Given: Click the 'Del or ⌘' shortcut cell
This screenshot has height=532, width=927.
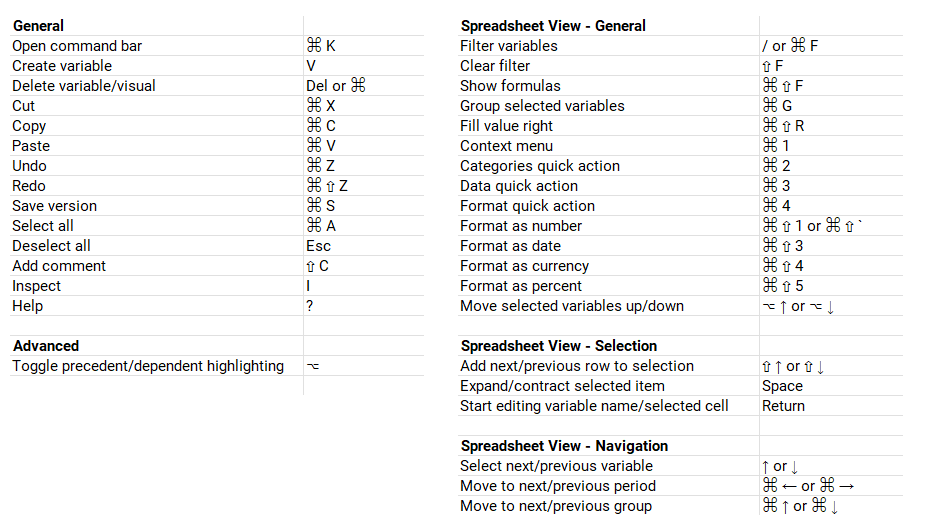Looking at the screenshot, I should point(336,86).
